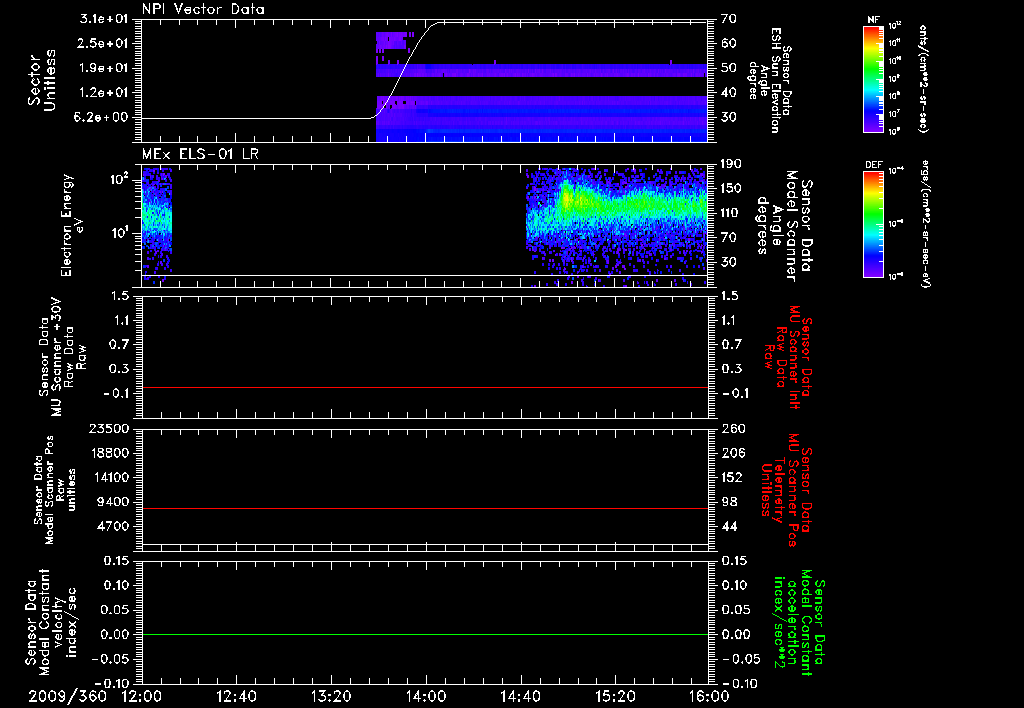Click the 16:00 time axis label
This screenshot has height=708, width=1024.
point(709,696)
